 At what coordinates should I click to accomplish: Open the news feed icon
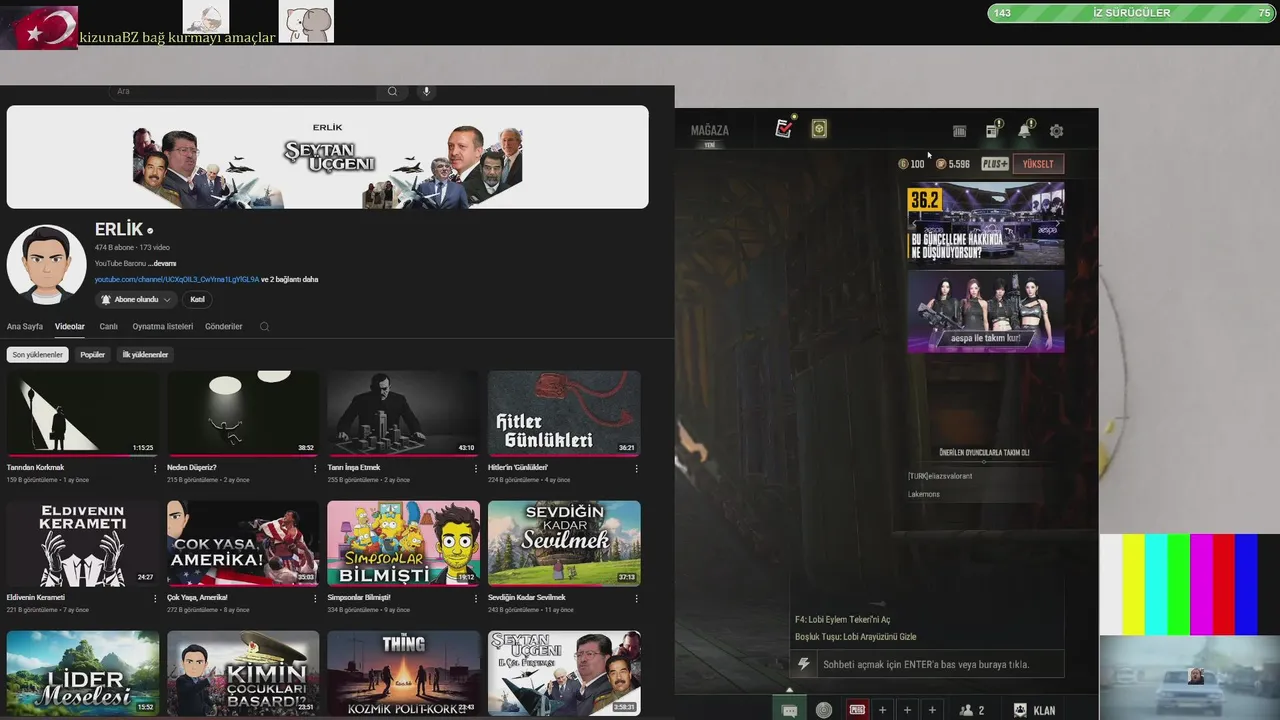coord(993,130)
